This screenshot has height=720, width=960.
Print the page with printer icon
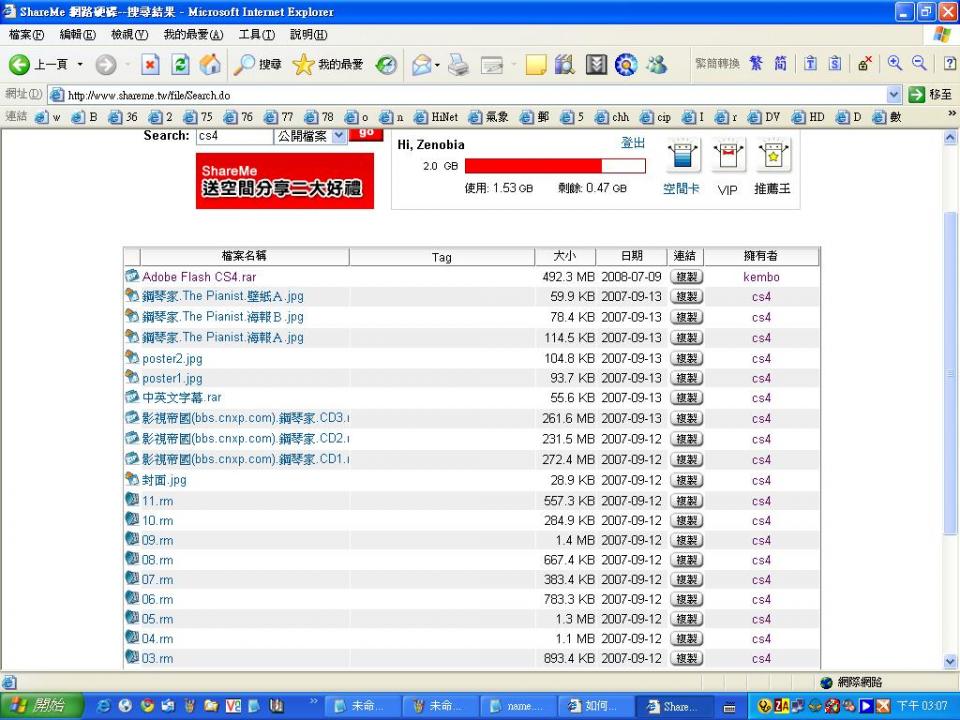pyautogui.click(x=458, y=64)
